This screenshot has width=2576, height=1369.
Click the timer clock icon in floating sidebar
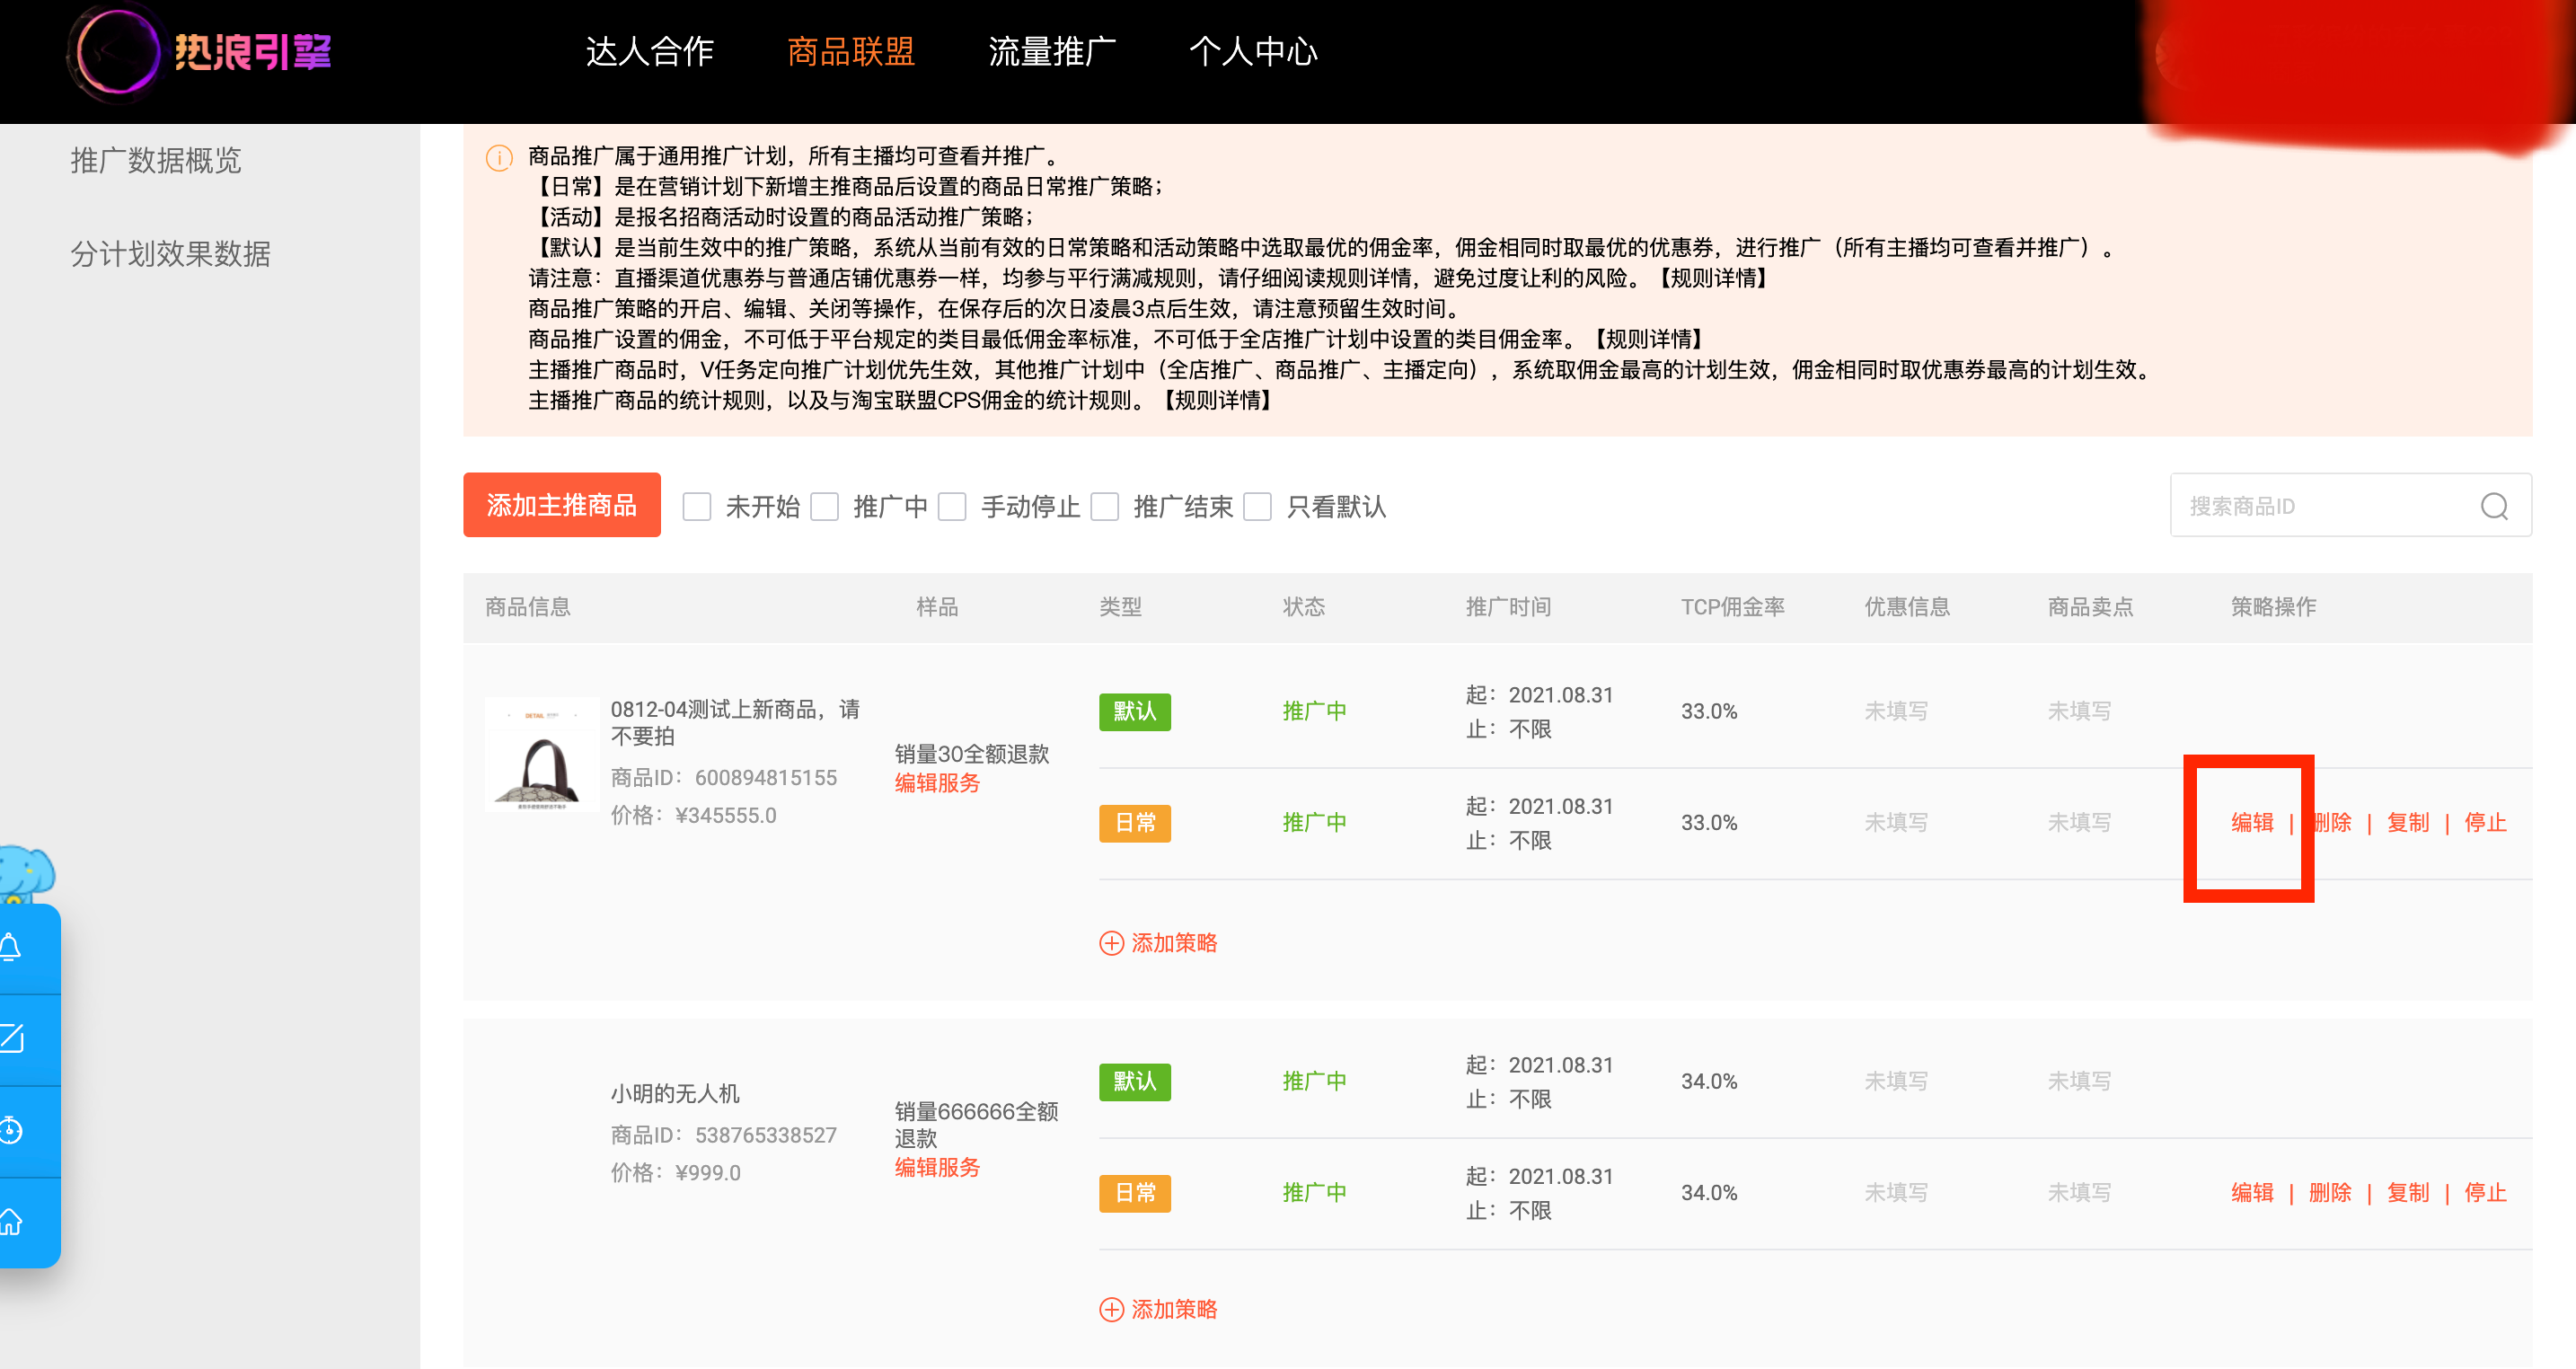click(x=12, y=1130)
